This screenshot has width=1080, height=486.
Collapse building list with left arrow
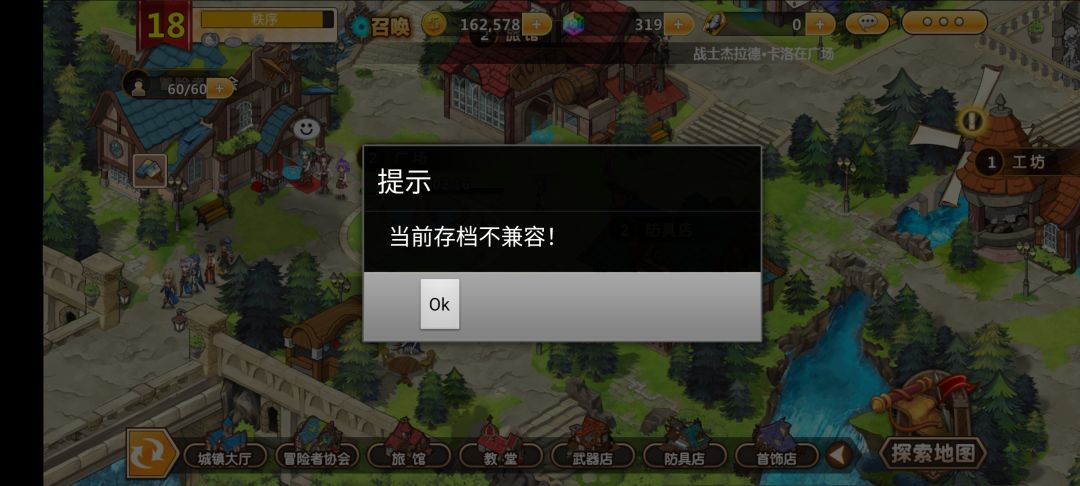pos(838,455)
